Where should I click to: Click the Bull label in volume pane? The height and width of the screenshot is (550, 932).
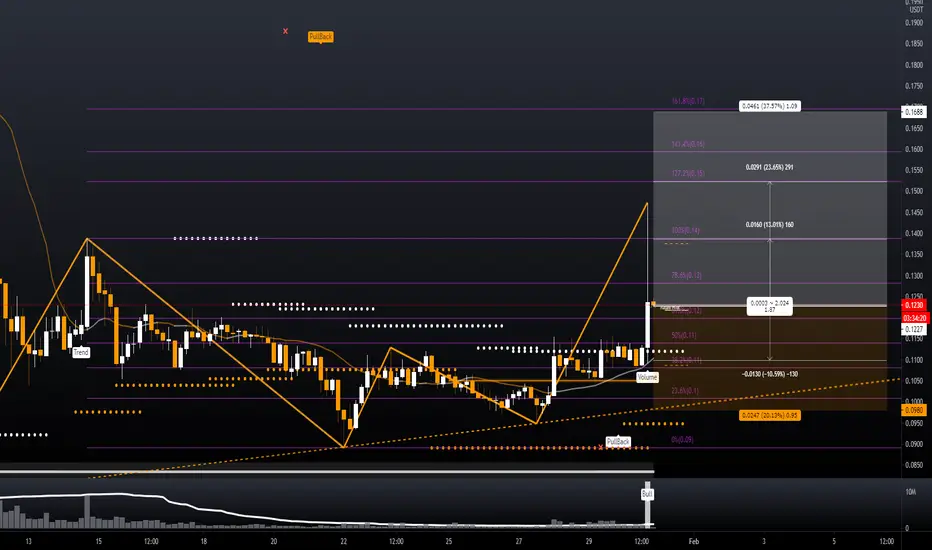click(x=647, y=494)
